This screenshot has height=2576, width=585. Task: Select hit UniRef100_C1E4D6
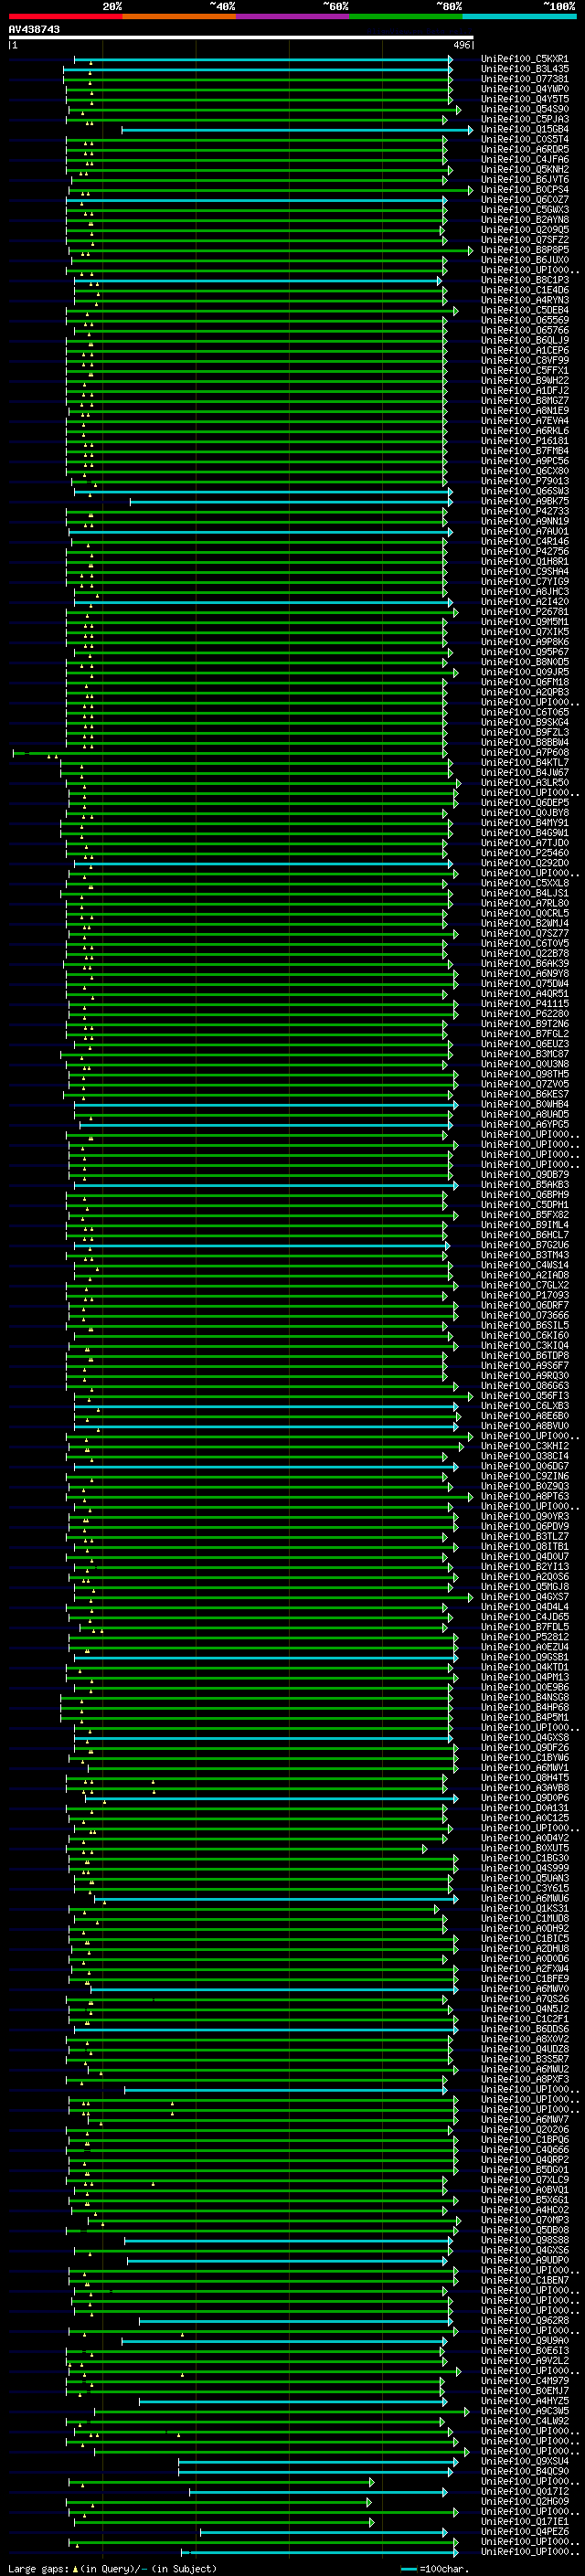(525, 290)
